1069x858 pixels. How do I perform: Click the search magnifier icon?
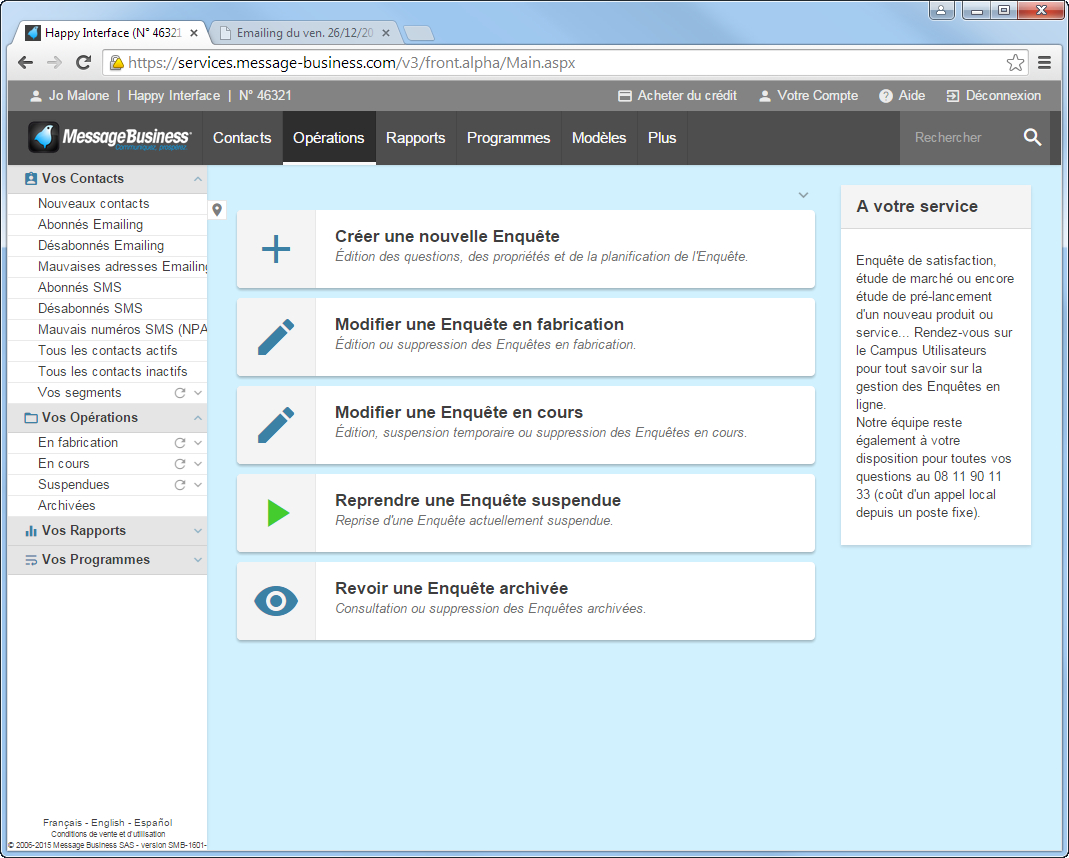(1032, 138)
